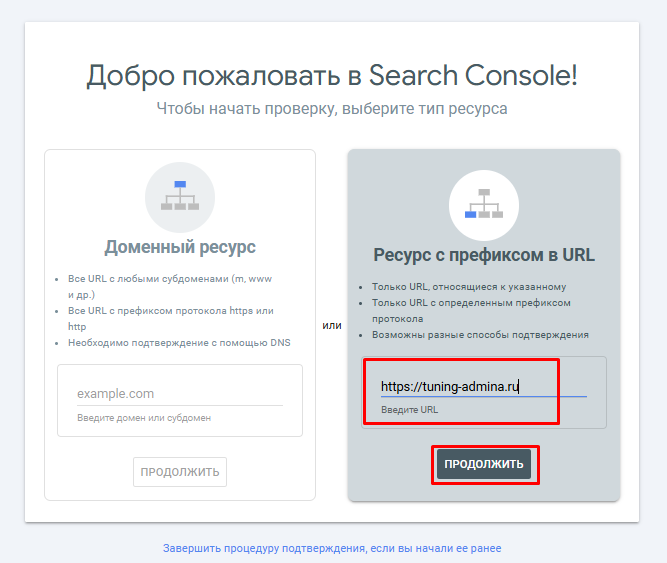667x563 pixels.
Task: Click the 'Возможны разные способы подтверждения' bullet
Action: coord(480,335)
